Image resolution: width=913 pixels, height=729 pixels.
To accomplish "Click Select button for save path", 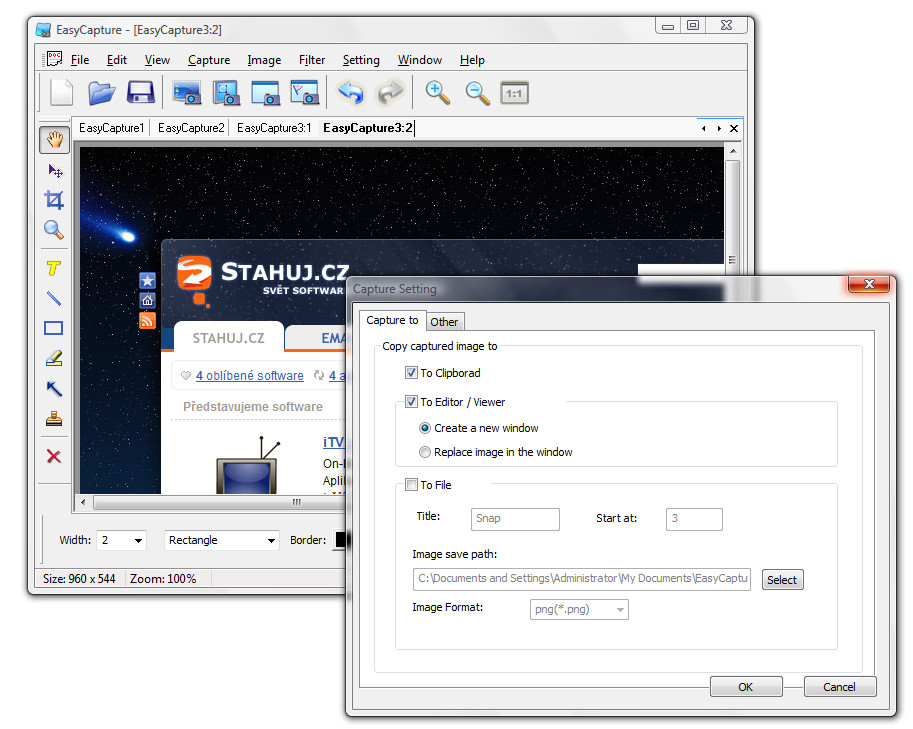I will [x=782, y=580].
